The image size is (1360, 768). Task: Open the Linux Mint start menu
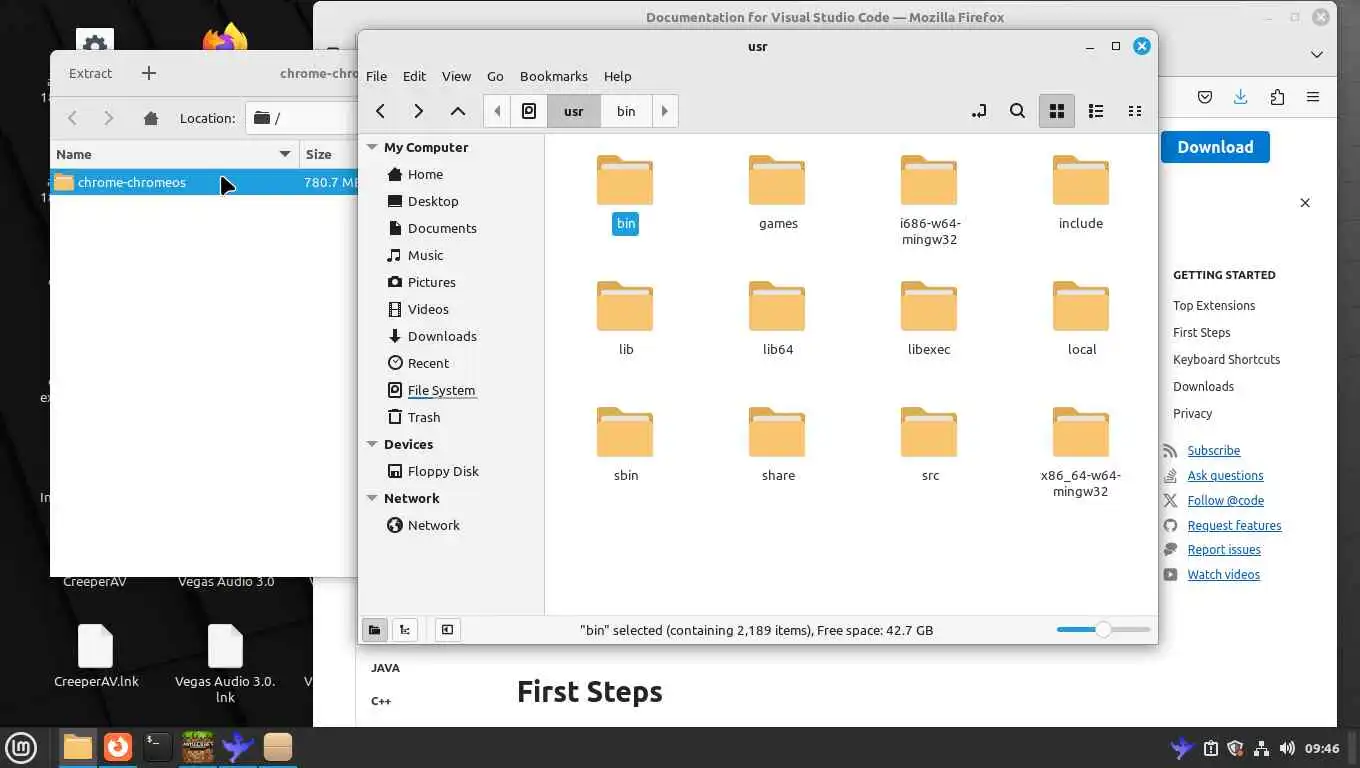click(x=21, y=747)
